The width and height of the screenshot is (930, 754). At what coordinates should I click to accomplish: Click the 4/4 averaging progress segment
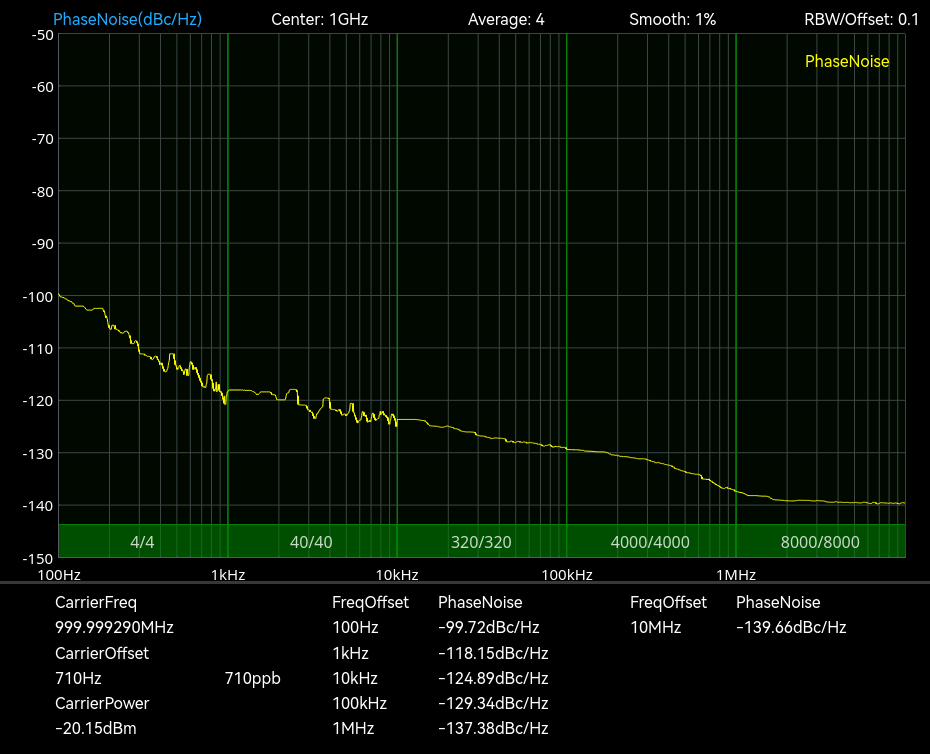click(142, 542)
